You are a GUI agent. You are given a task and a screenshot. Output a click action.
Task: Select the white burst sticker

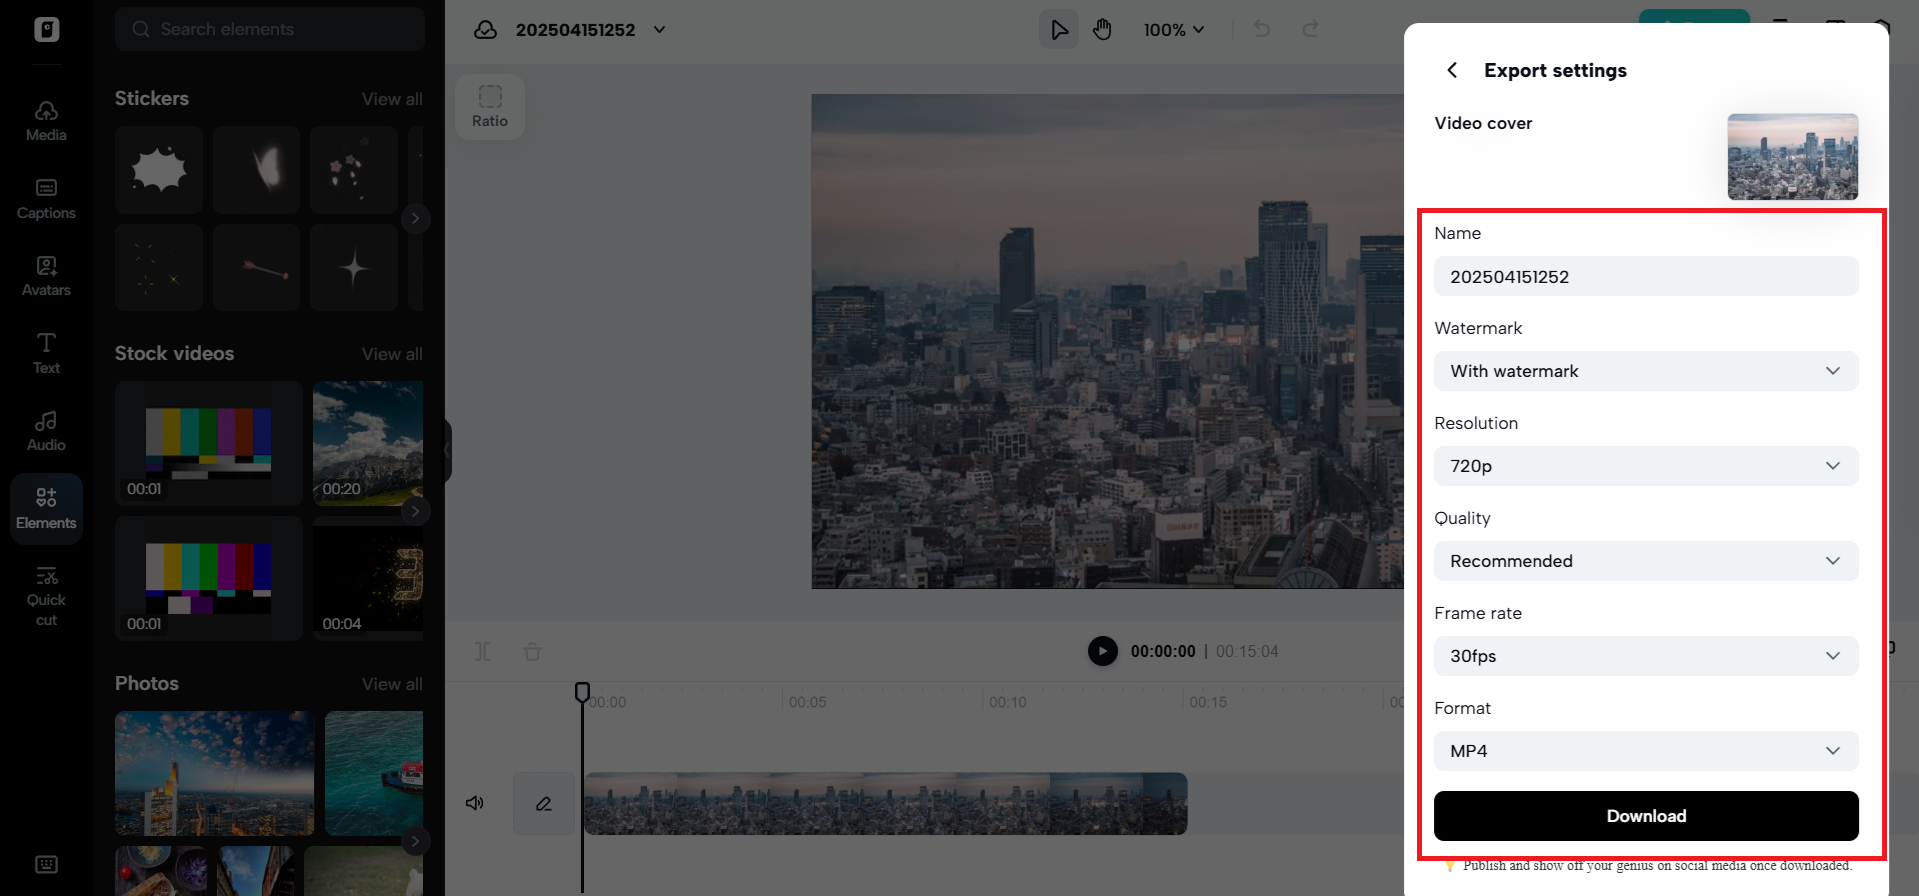(159, 169)
